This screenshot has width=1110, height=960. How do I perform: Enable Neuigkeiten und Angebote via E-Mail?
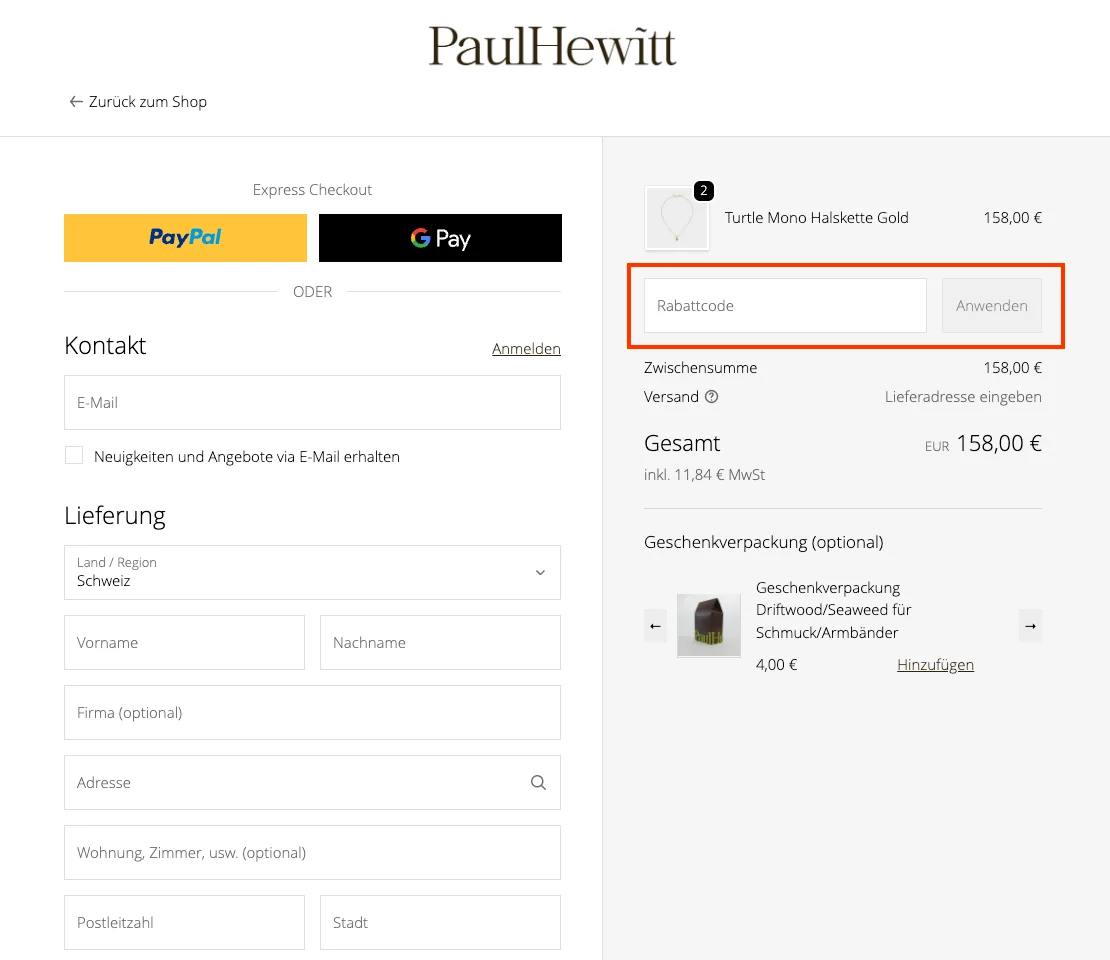[x=74, y=455]
